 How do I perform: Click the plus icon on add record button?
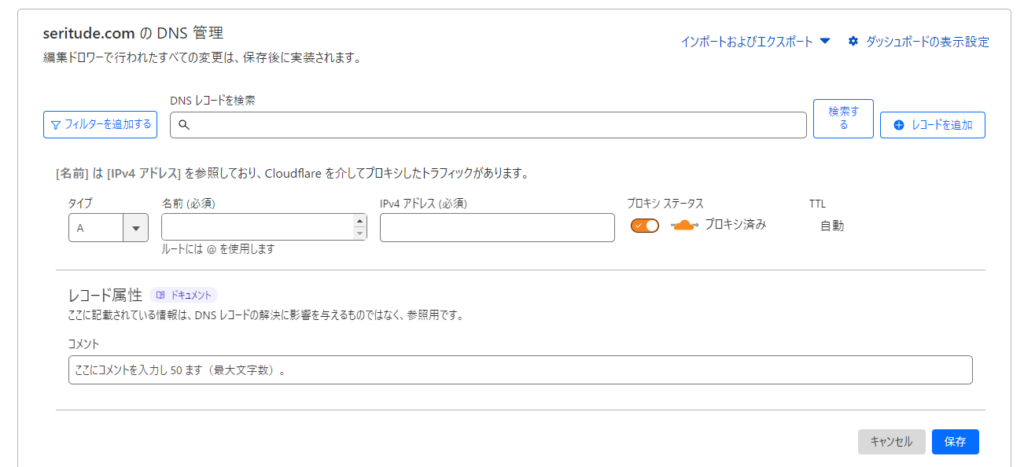899,125
